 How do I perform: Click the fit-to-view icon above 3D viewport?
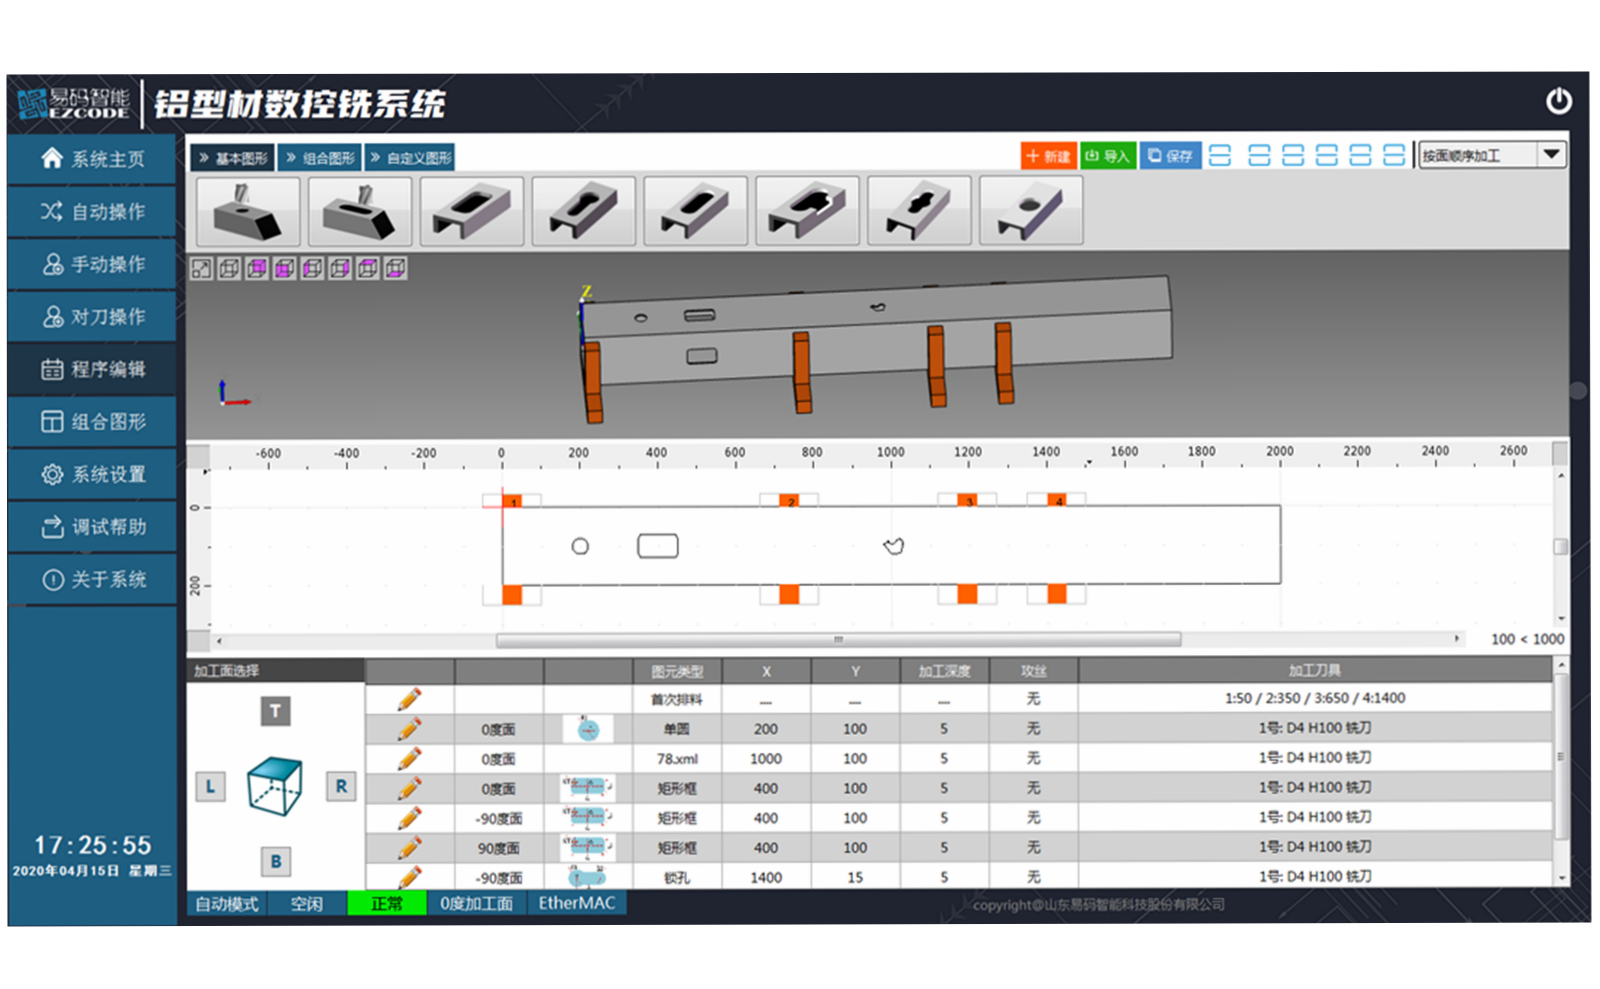202,269
